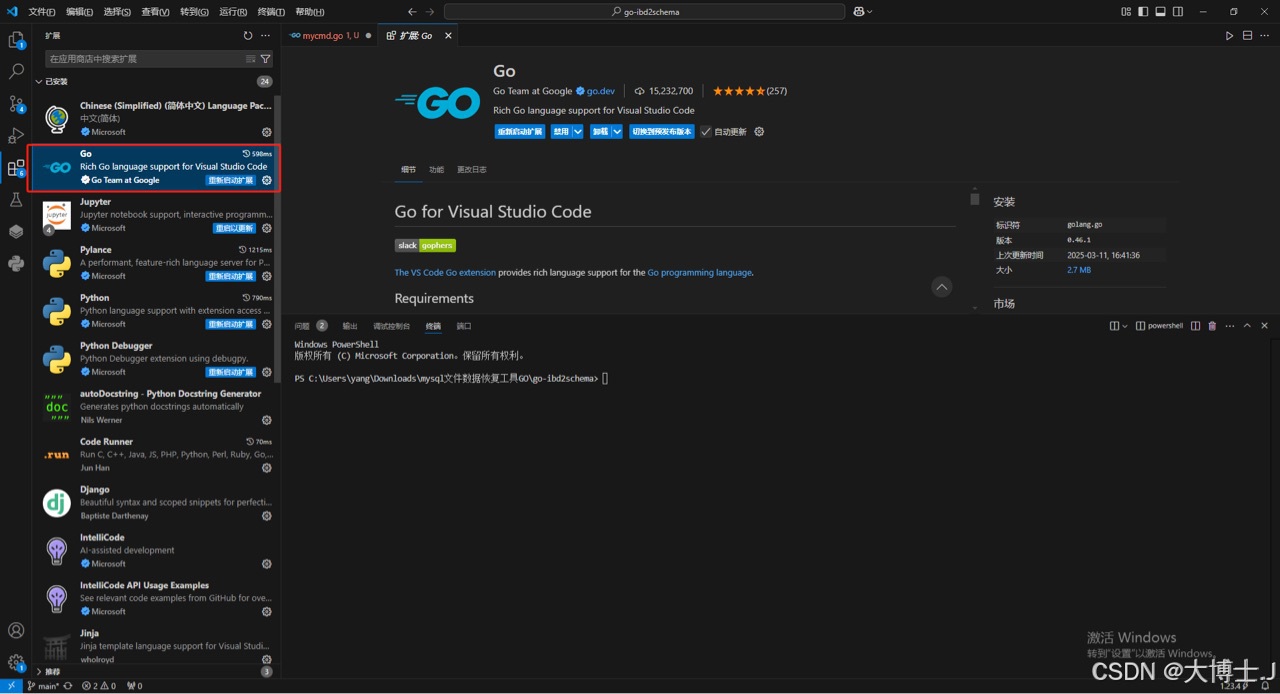Run the file with play icon

point(1230,35)
